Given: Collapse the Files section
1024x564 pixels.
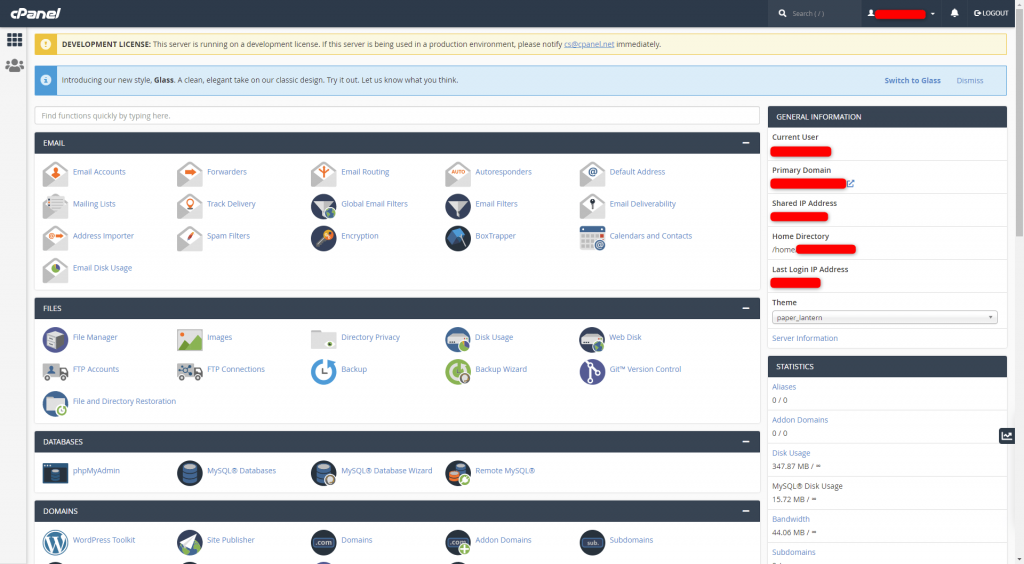Looking at the screenshot, I should pyautogui.click(x=746, y=308).
